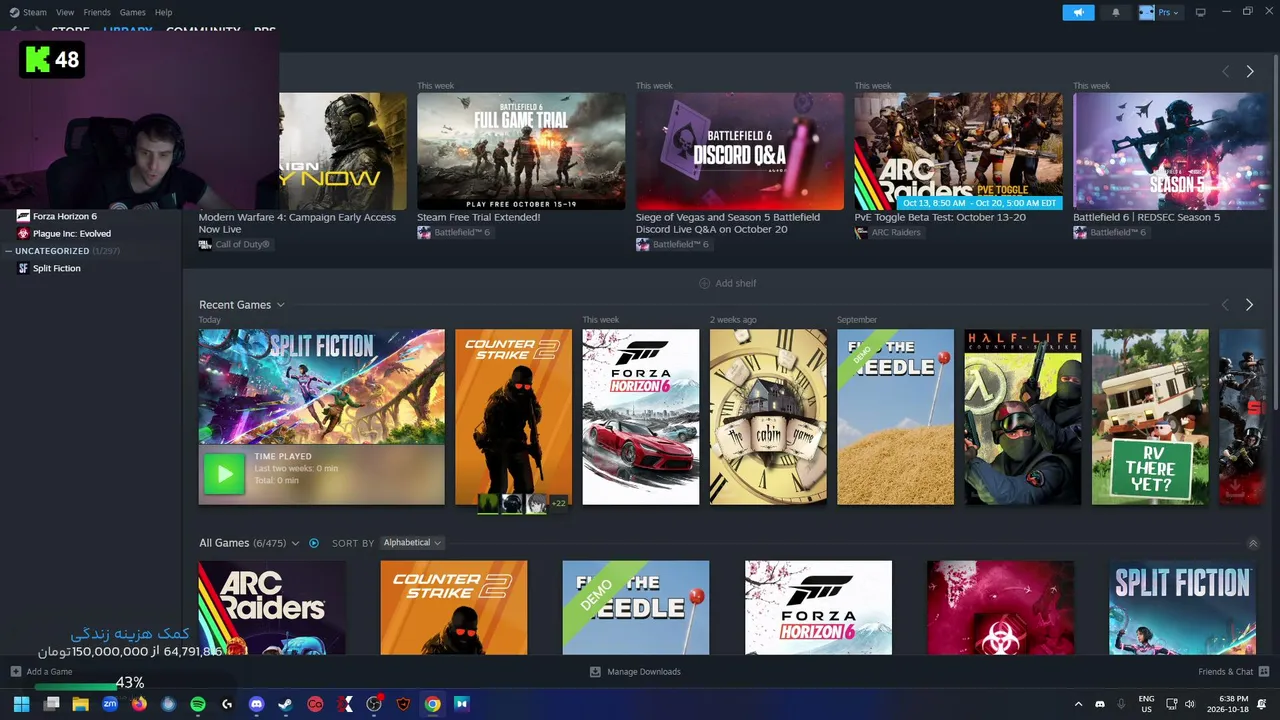Click Add a Game plus icon
This screenshot has width=1280, height=720.
[x=15, y=672]
